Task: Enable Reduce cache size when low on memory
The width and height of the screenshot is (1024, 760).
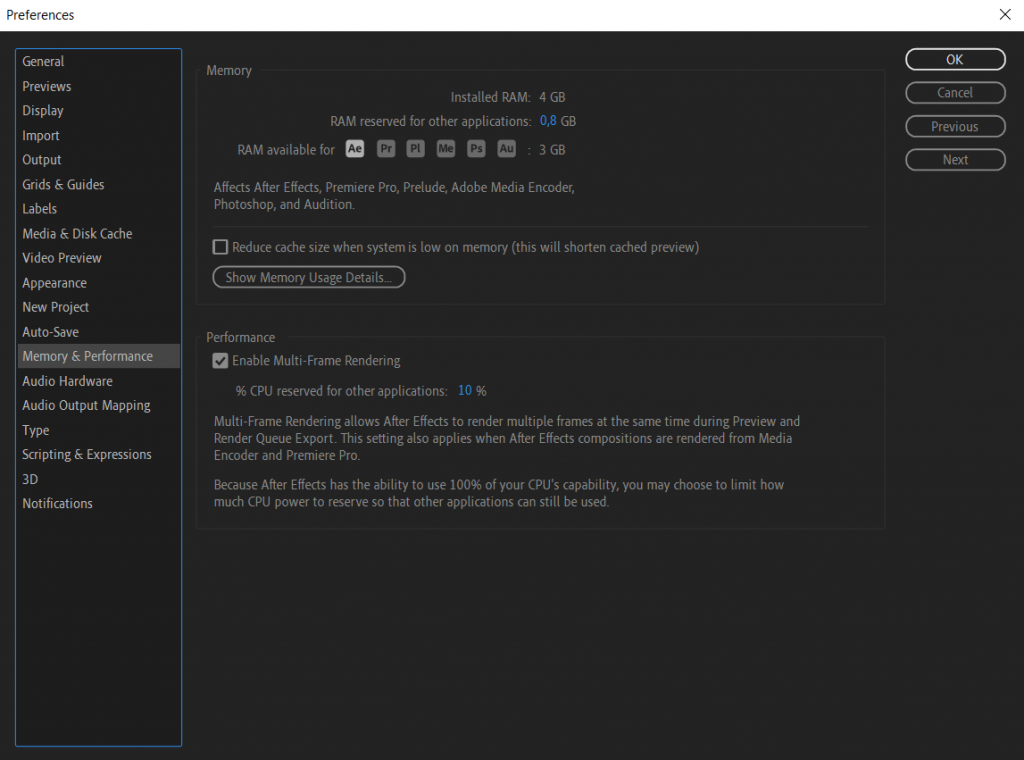Action: pyautogui.click(x=221, y=247)
